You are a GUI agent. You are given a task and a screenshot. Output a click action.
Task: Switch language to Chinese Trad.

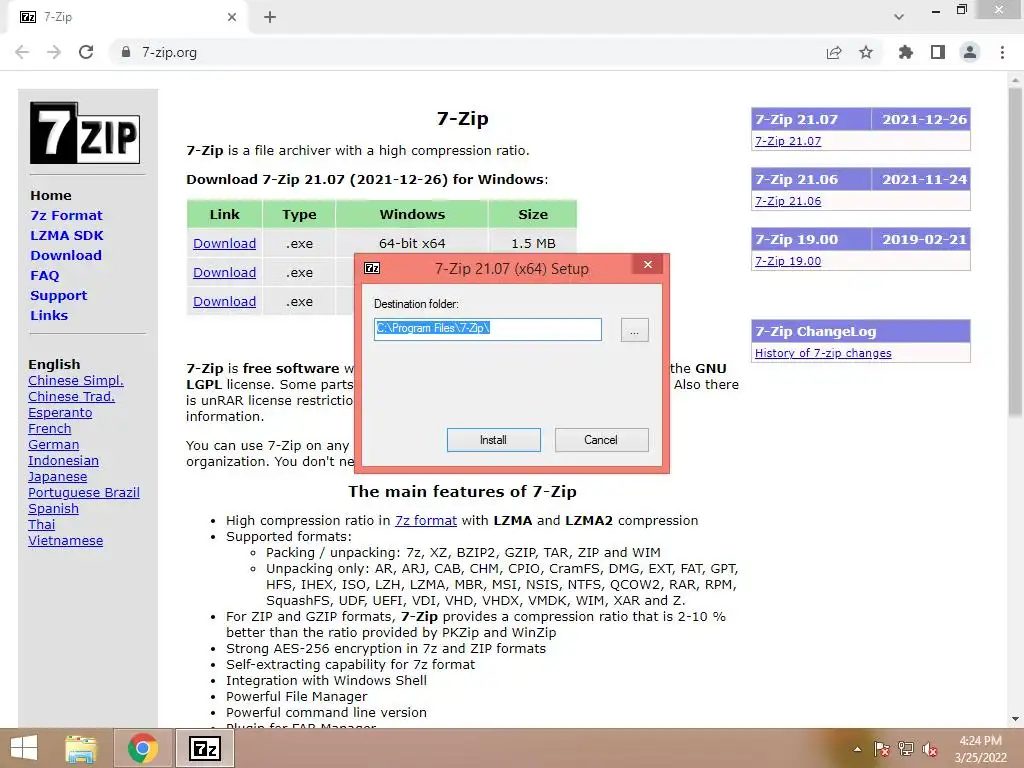tap(71, 396)
